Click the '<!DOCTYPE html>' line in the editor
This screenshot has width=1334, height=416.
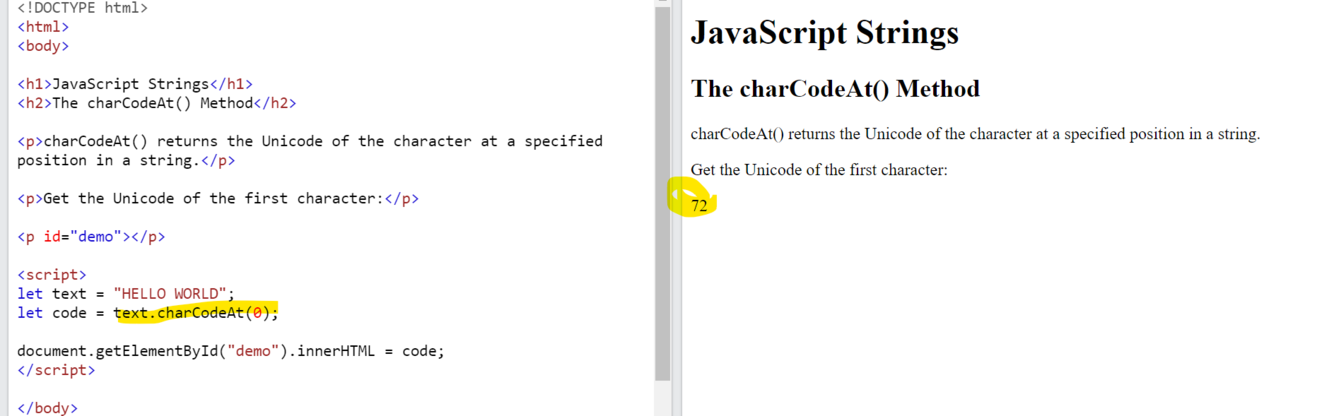[82, 8]
